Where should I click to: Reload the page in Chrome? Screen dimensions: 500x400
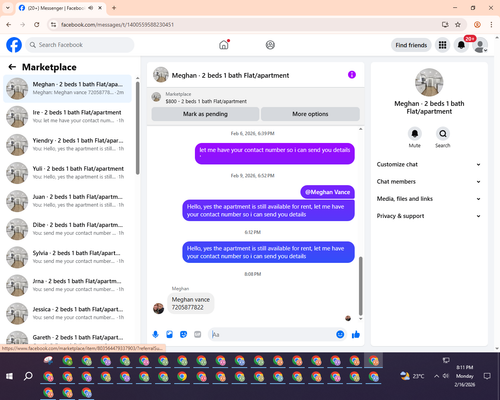[x=37, y=25]
